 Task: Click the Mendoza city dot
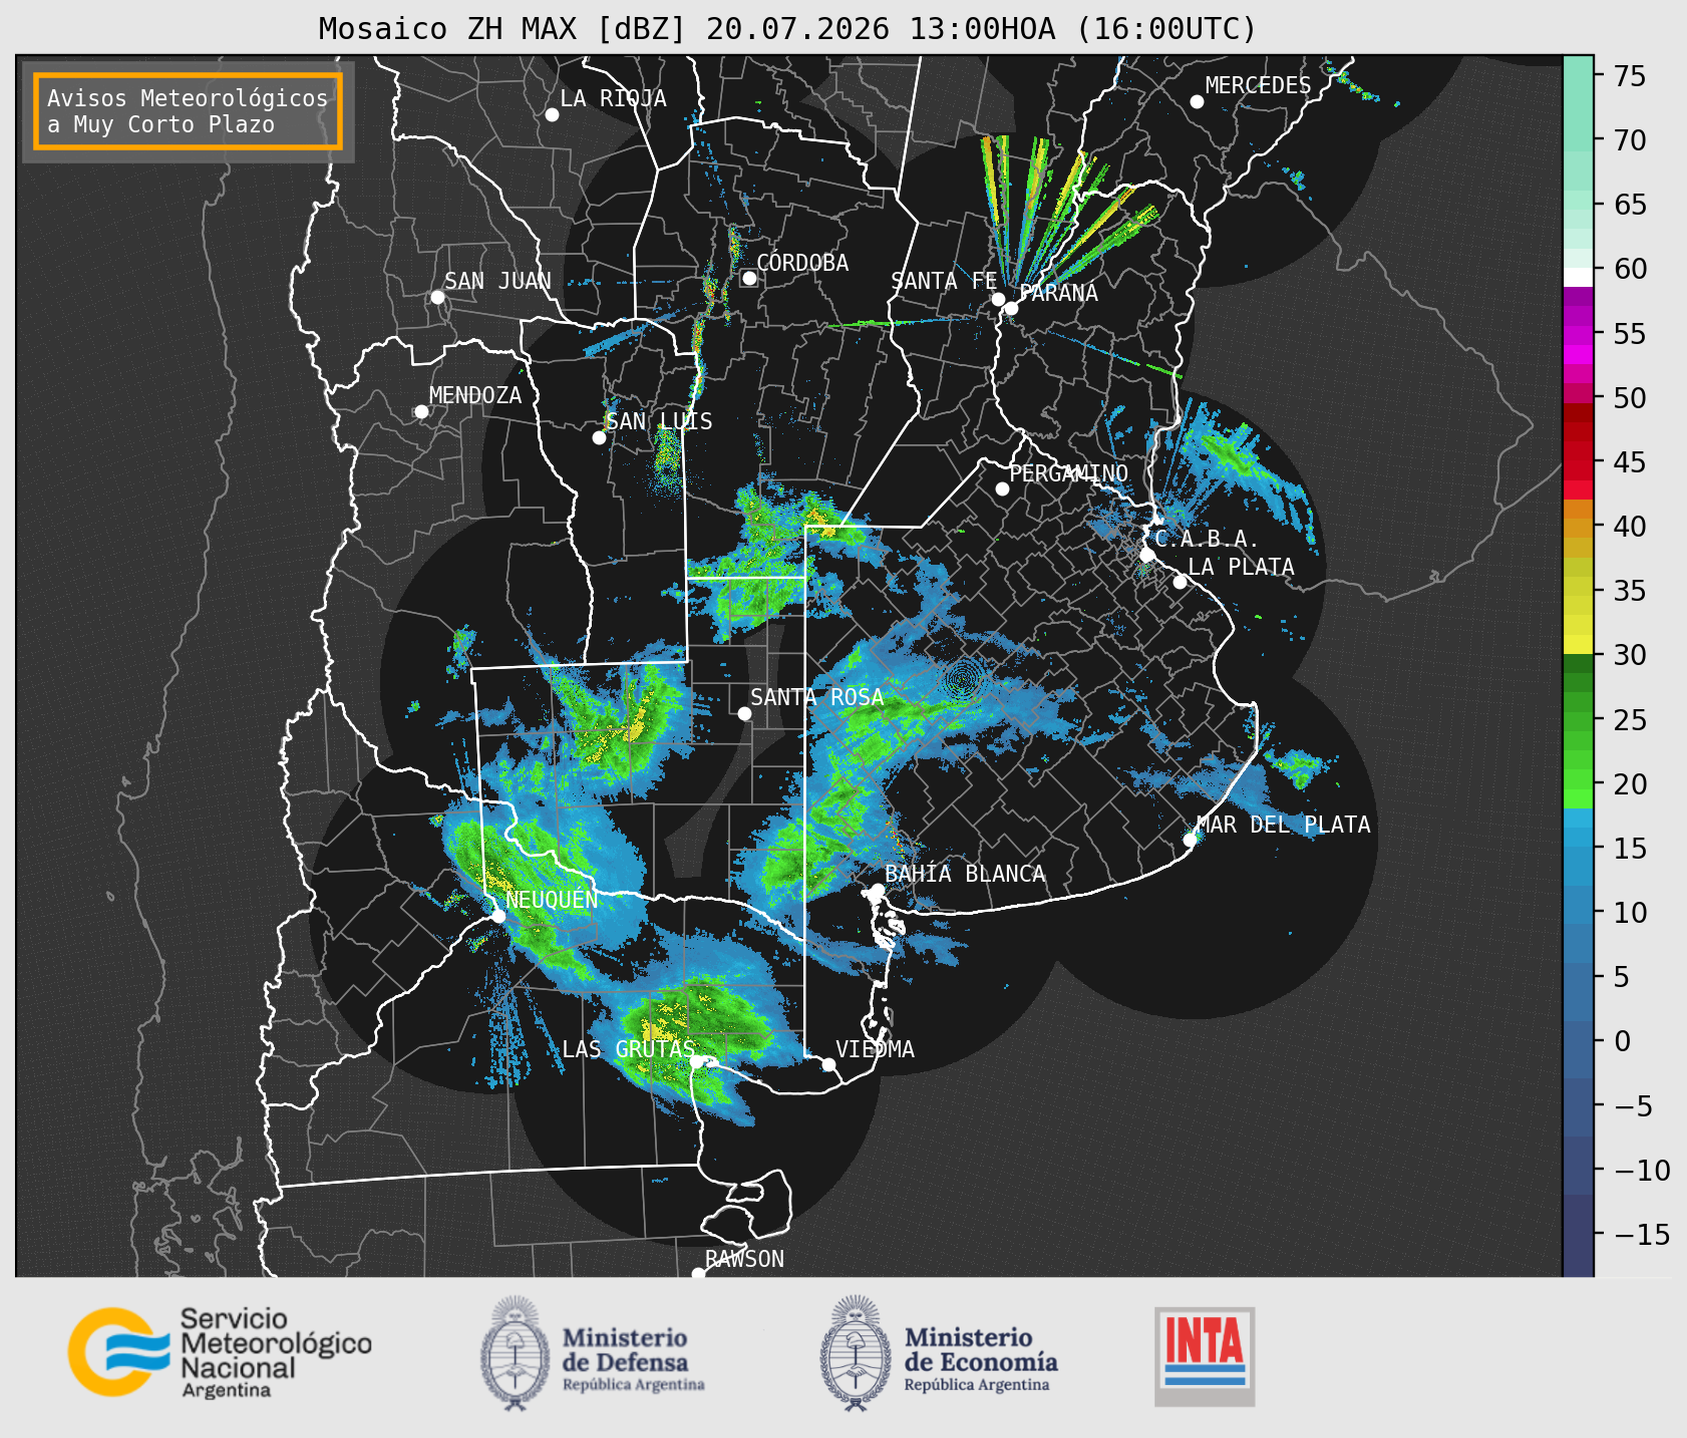point(421,411)
